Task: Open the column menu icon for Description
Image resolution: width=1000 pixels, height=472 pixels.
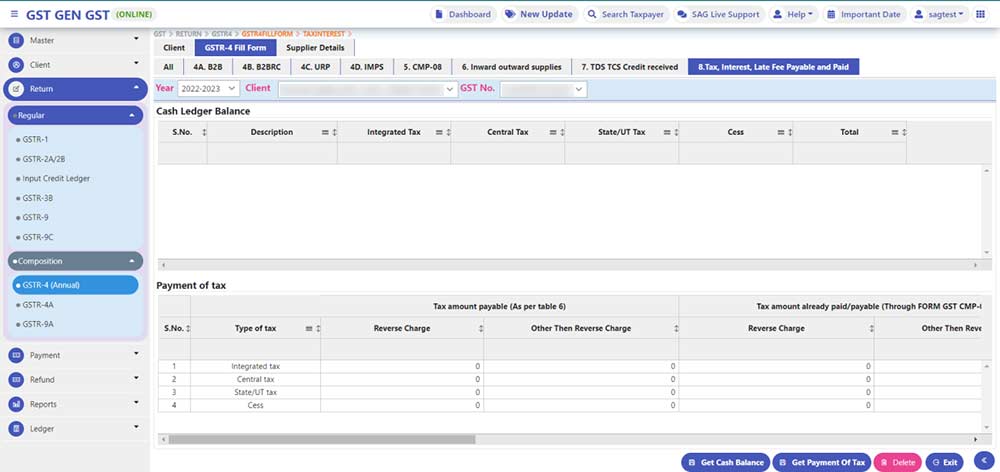Action: click(x=324, y=132)
